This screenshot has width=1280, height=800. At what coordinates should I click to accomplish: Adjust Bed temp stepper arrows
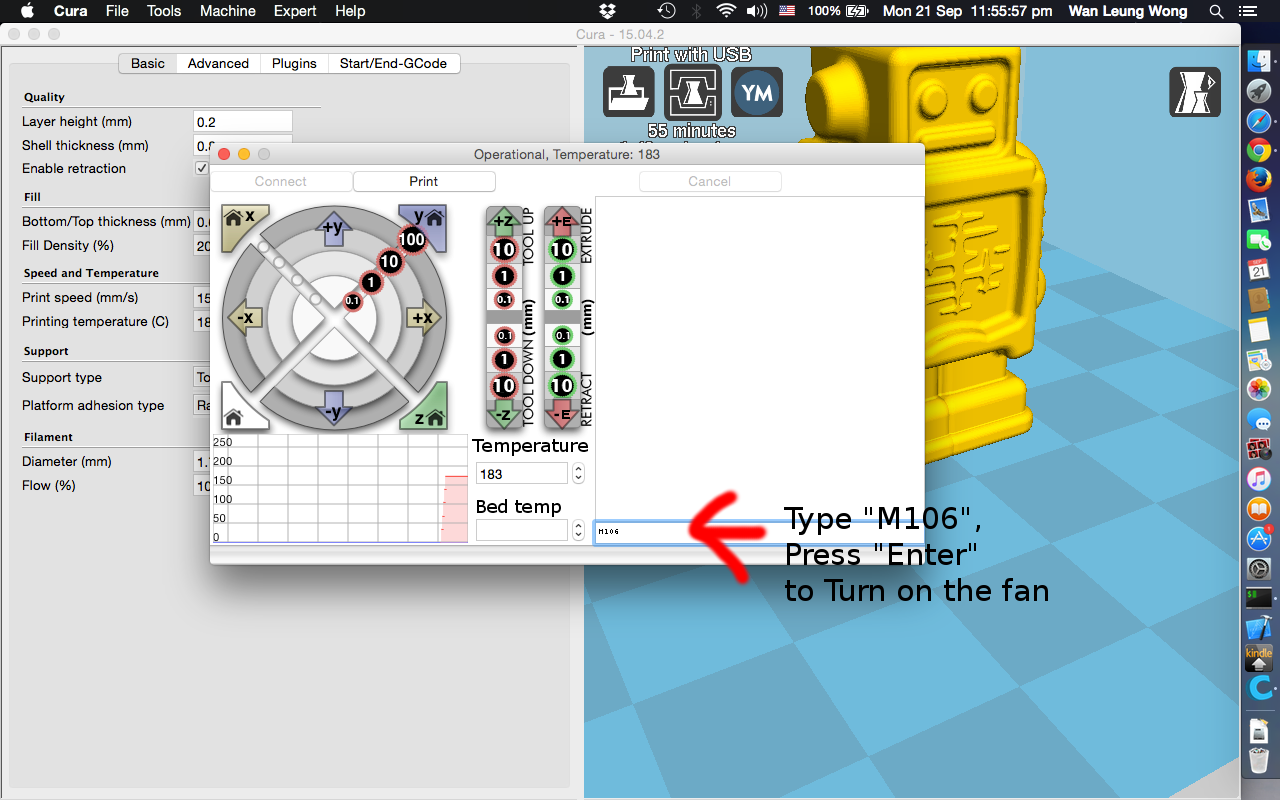(578, 530)
